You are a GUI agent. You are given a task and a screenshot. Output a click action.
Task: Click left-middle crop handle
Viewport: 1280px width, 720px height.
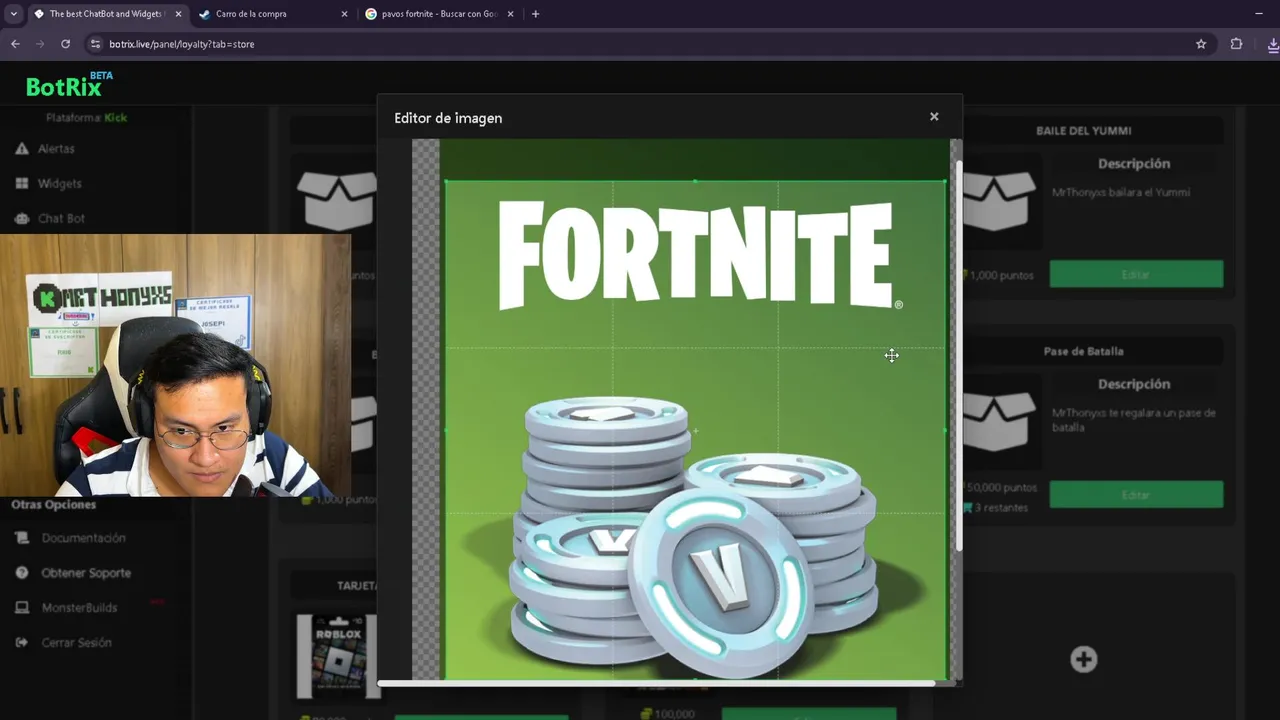pos(445,430)
